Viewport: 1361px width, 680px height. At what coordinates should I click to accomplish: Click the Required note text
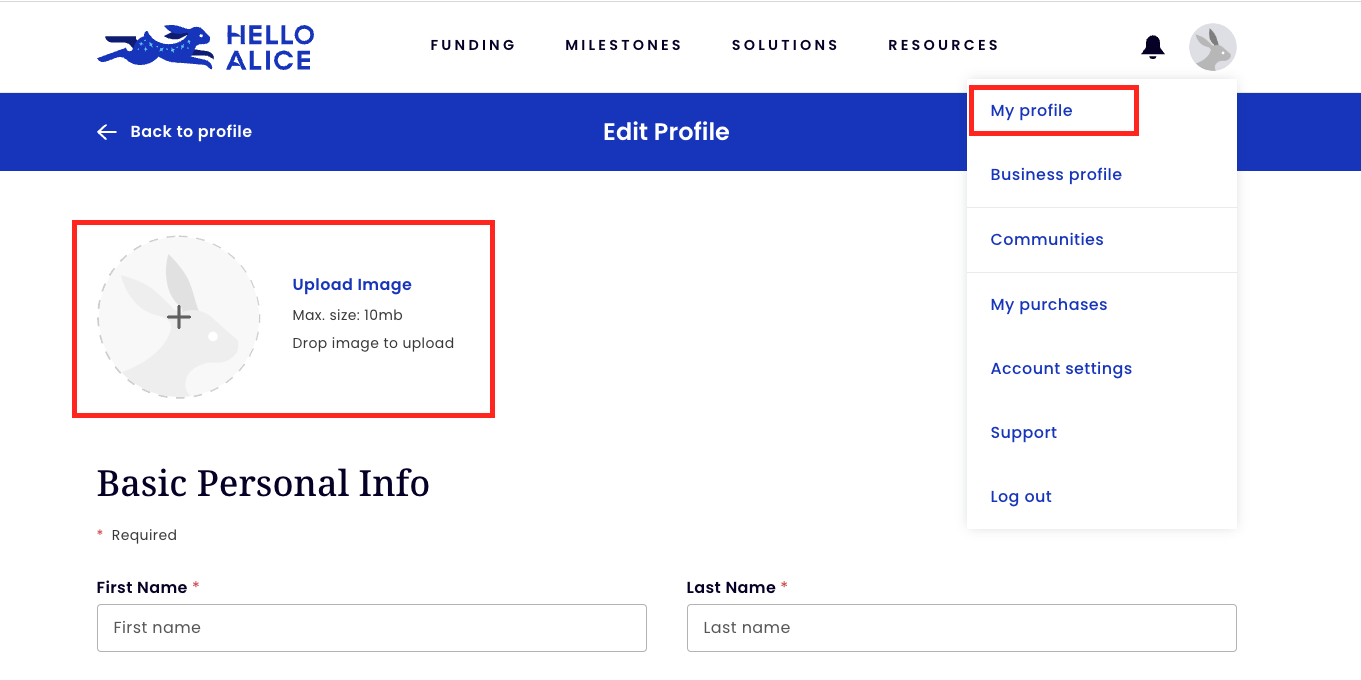point(144,535)
